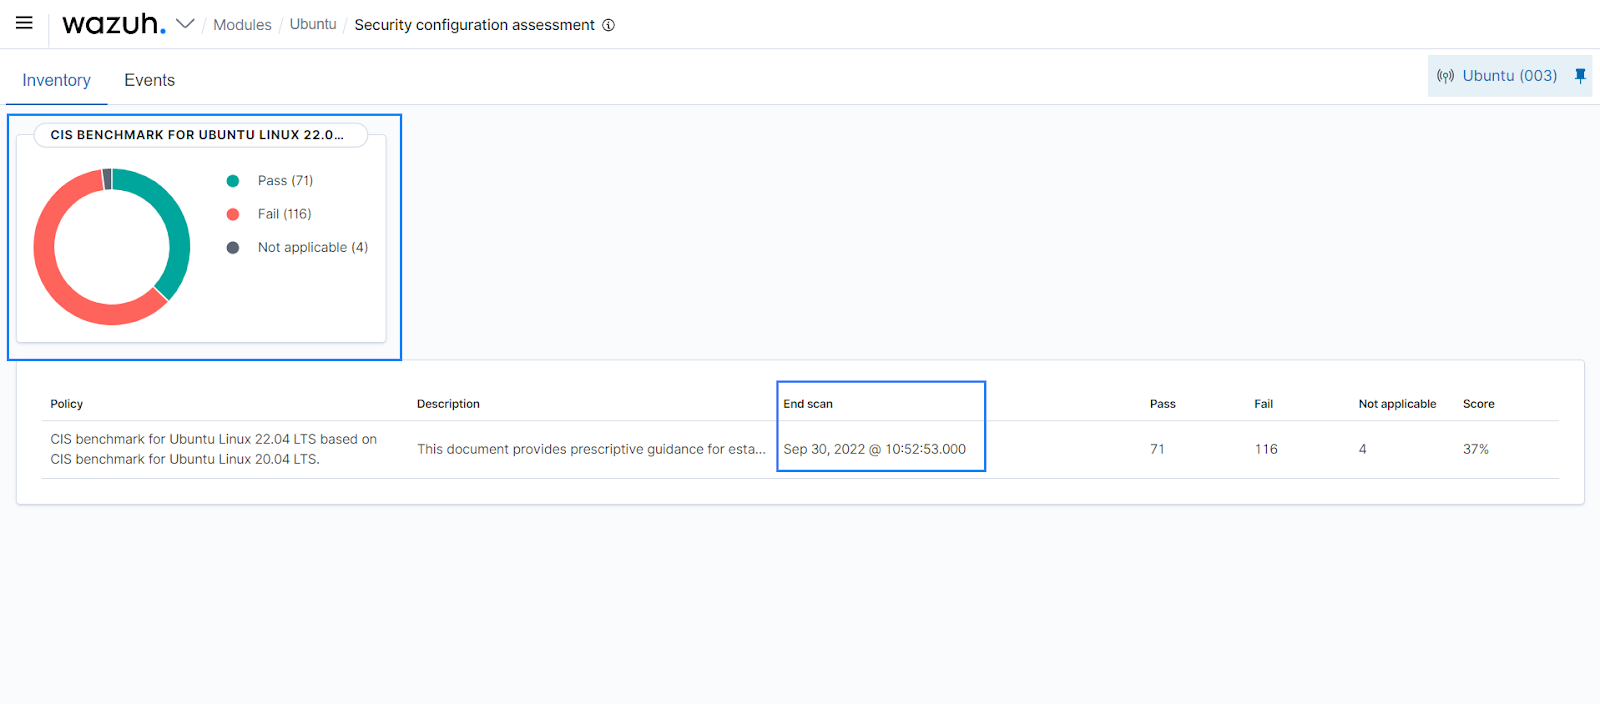Expand the Wazuh app dropdown chevron
The width and height of the screenshot is (1600, 704).
tap(185, 23)
